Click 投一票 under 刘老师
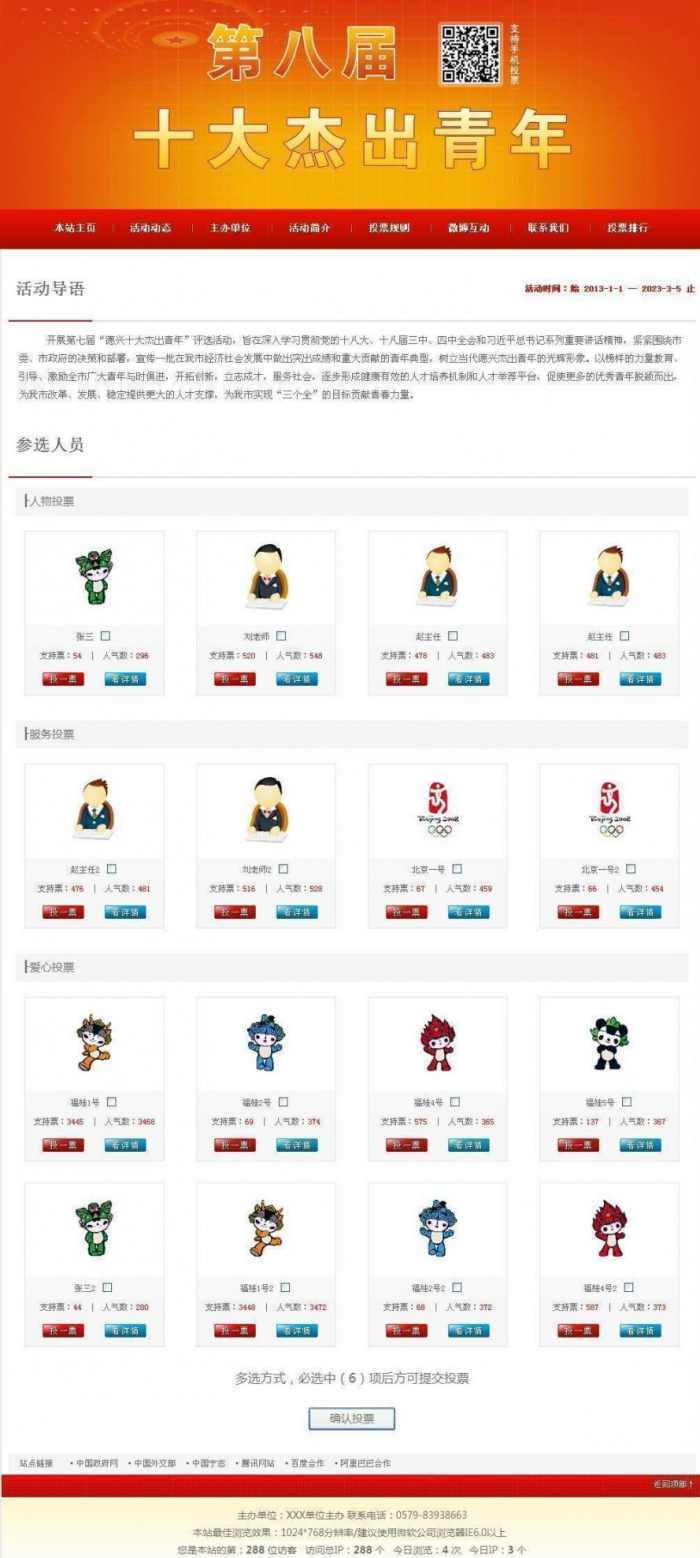The height and width of the screenshot is (1558, 700). [x=235, y=679]
